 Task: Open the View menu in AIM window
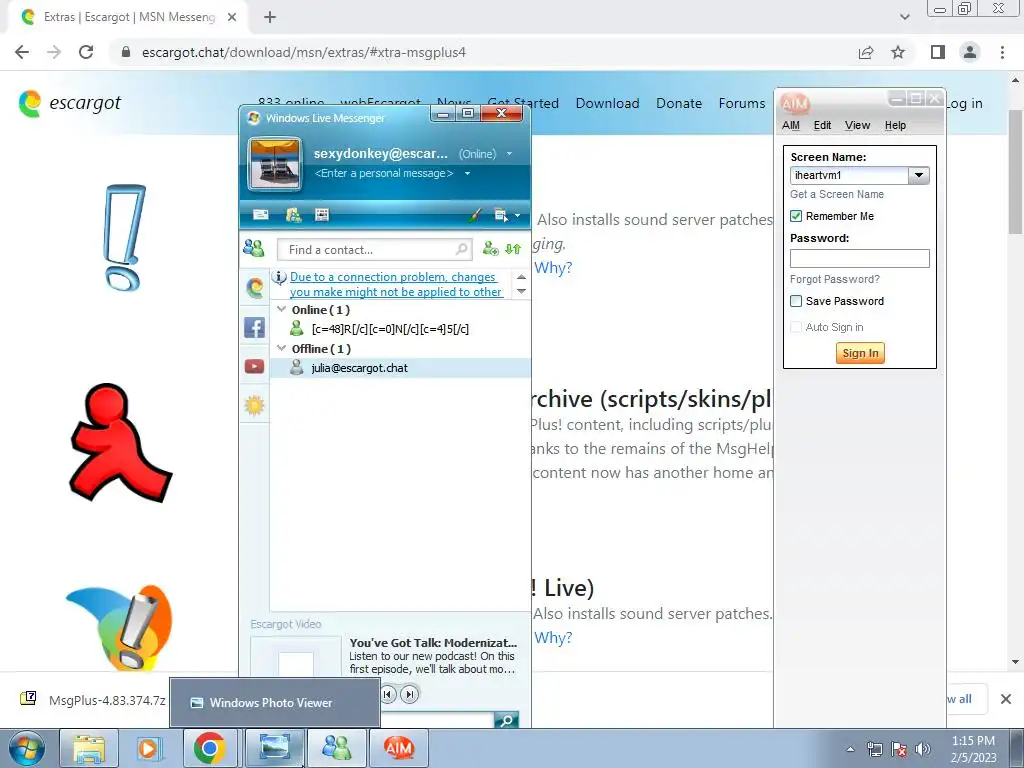(857, 125)
